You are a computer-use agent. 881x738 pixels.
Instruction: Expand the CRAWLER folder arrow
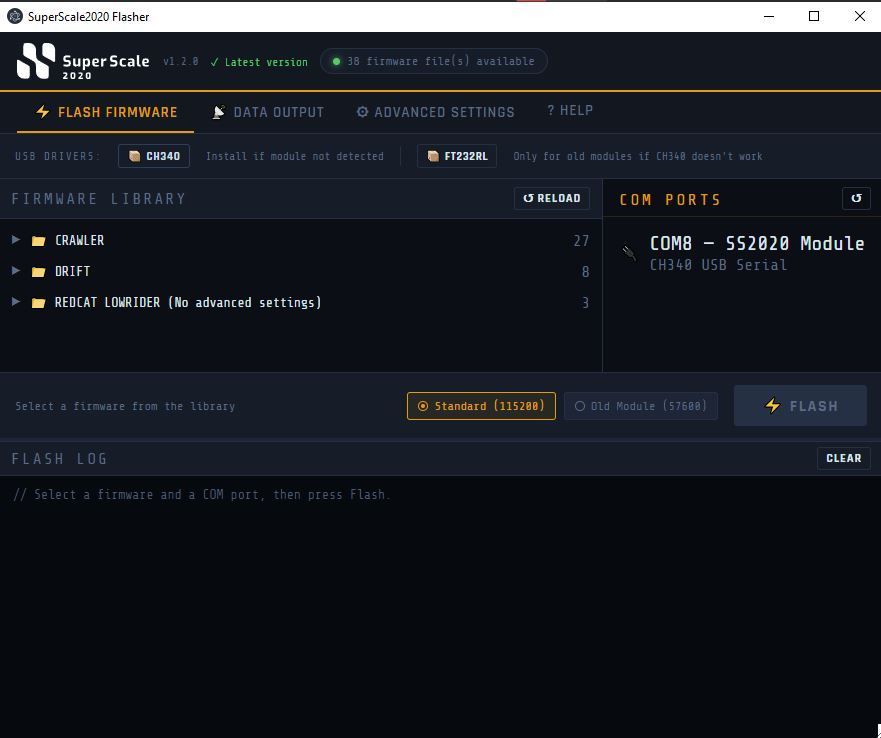(x=16, y=240)
